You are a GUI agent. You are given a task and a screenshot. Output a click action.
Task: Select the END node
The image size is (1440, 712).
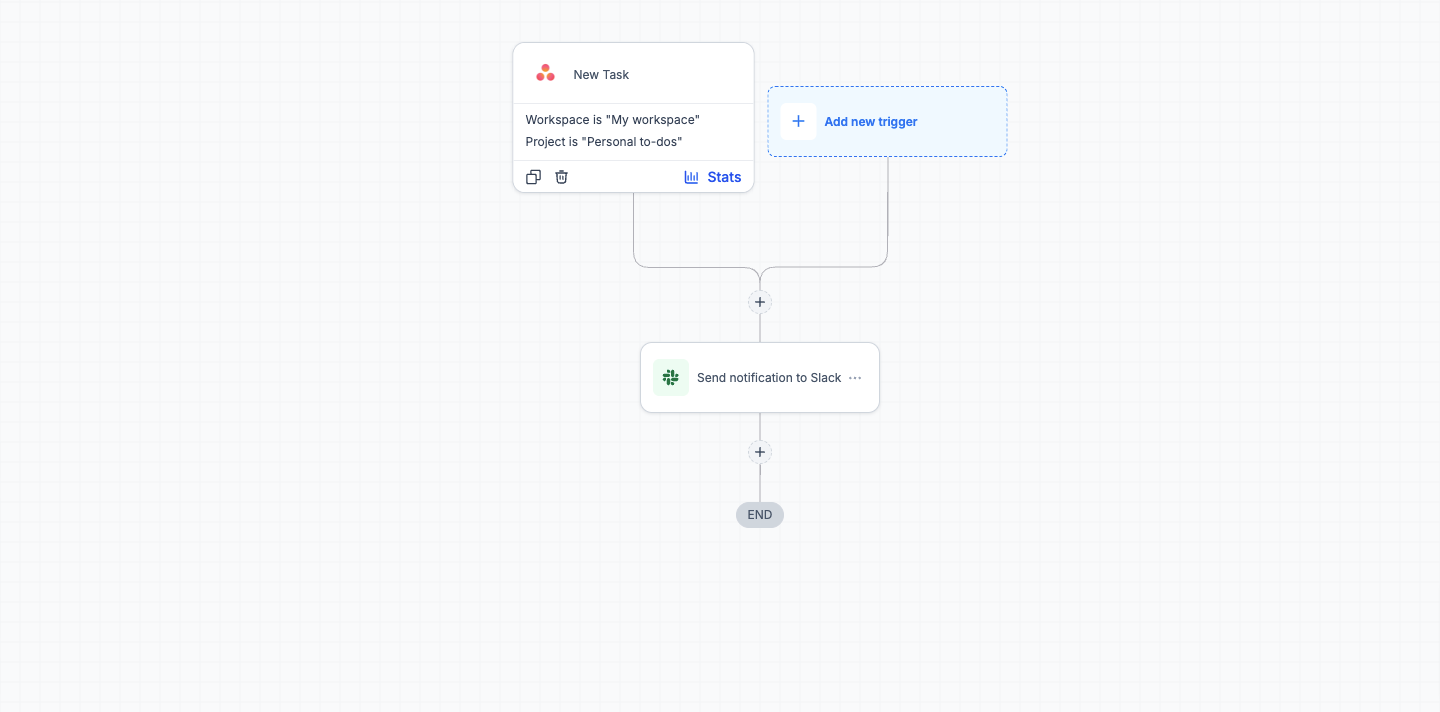click(760, 515)
